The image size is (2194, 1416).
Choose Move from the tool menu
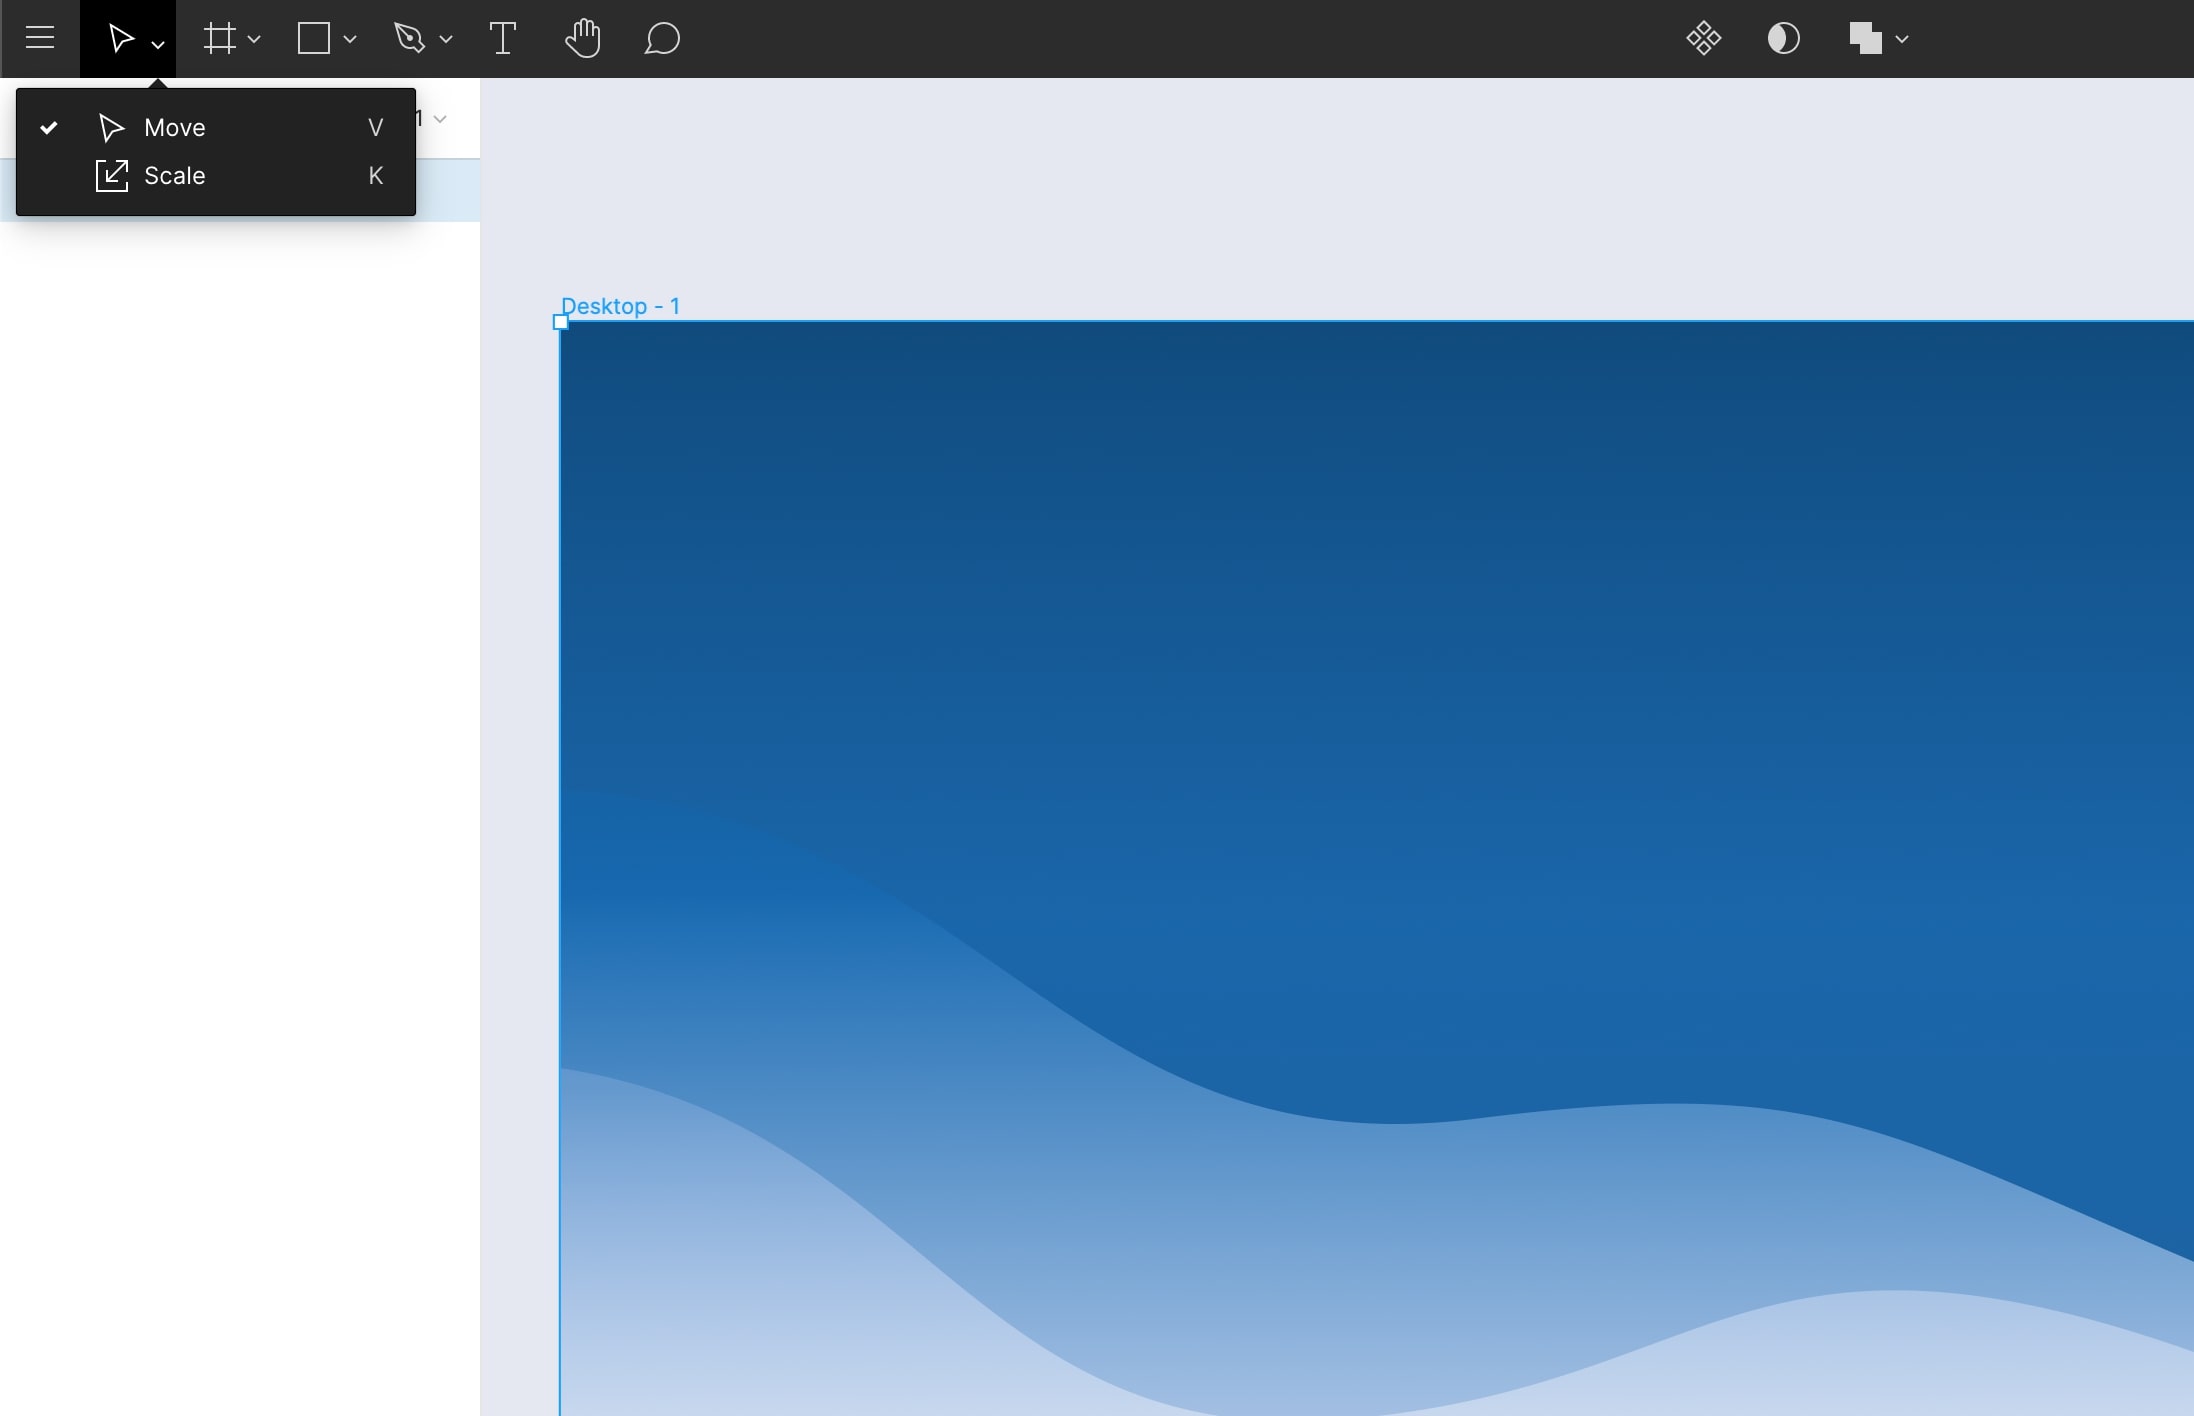(x=175, y=127)
